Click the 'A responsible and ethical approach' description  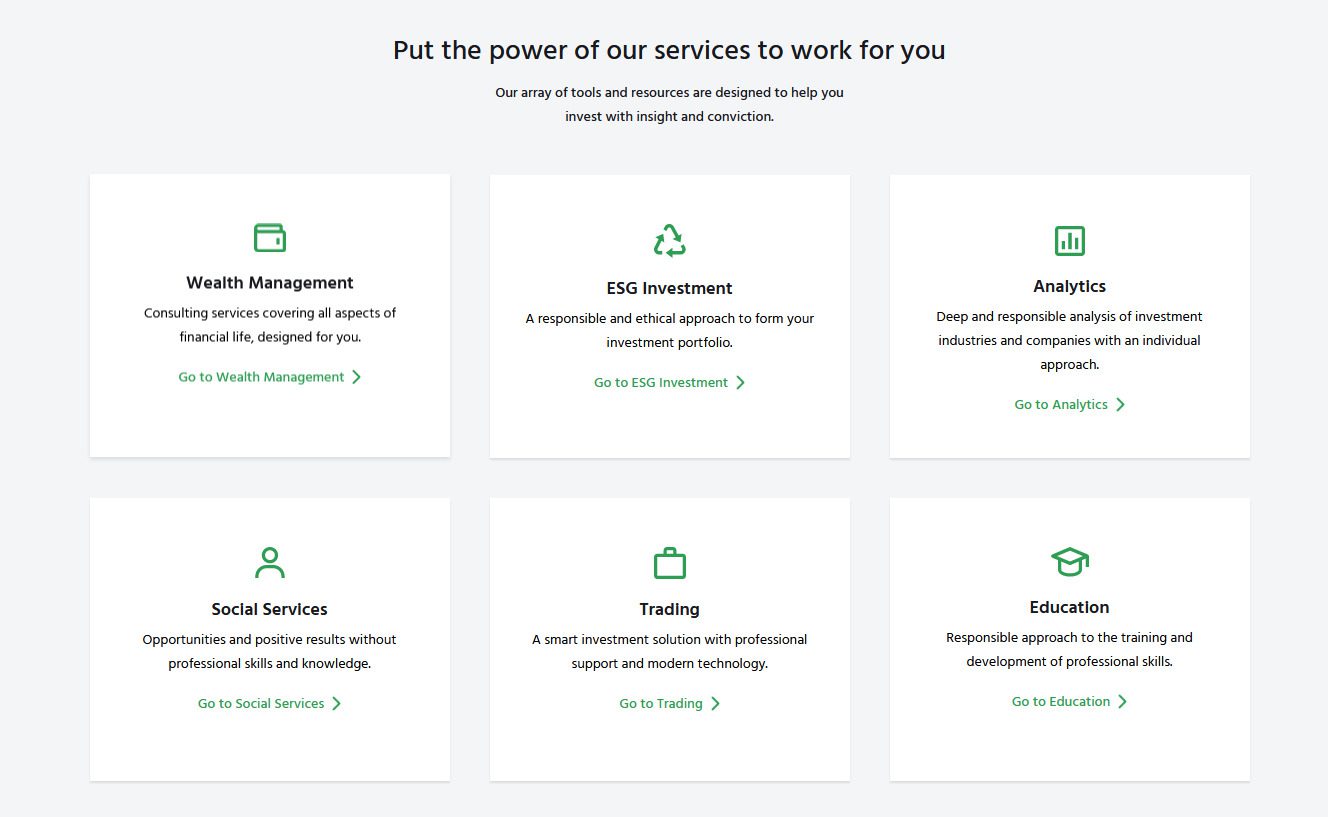[x=670, y=330]
